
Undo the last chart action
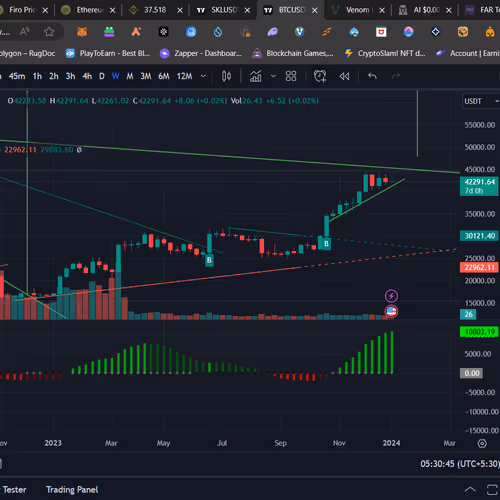372,76
